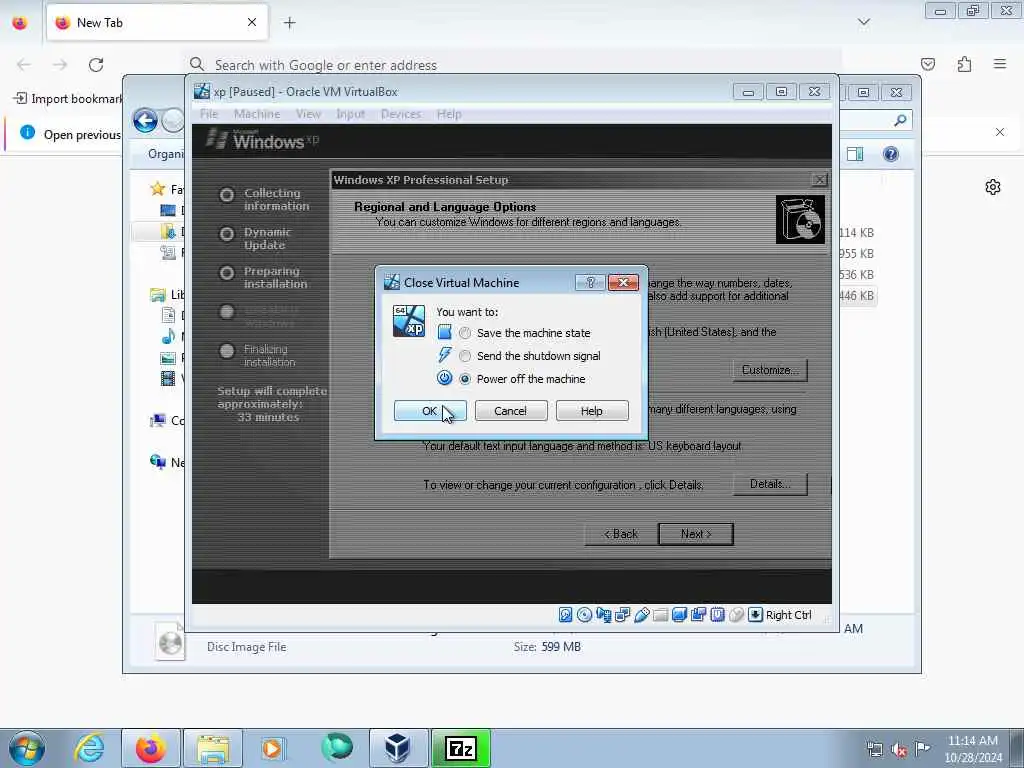Open new tab with plus button

click(289, 23)
